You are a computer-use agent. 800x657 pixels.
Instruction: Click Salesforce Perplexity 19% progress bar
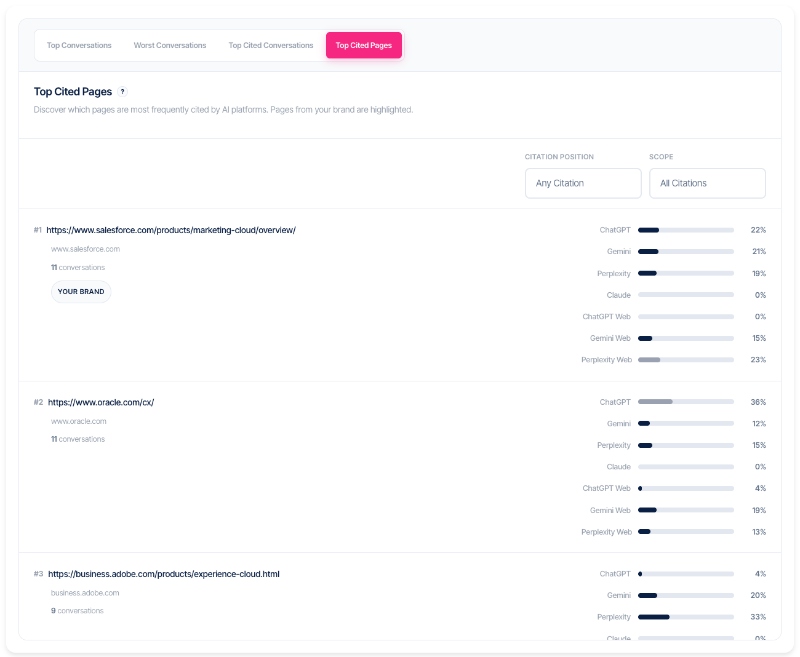pos(686,273)
